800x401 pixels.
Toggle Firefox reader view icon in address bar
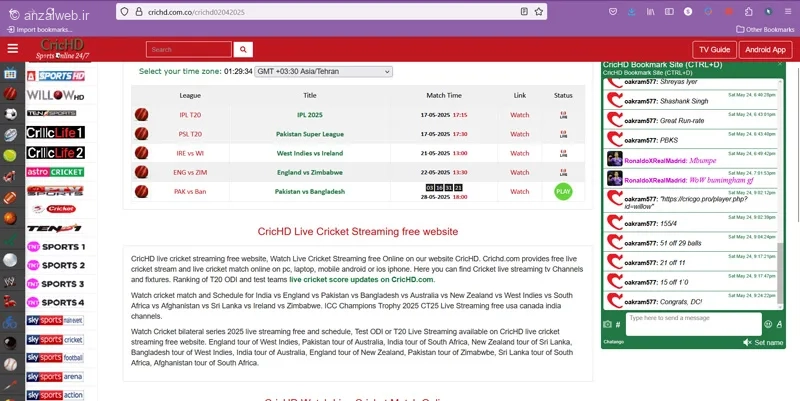point(524,12)
